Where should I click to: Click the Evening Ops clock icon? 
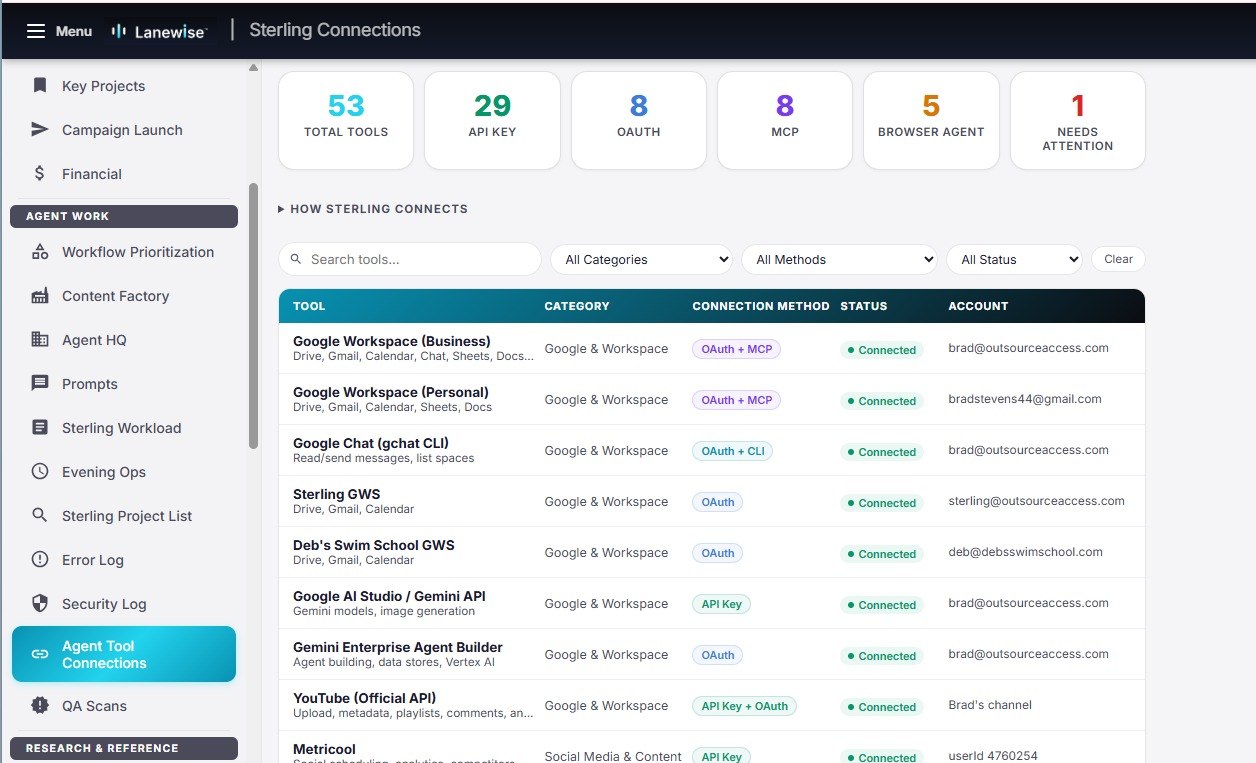tap(40, 472)
